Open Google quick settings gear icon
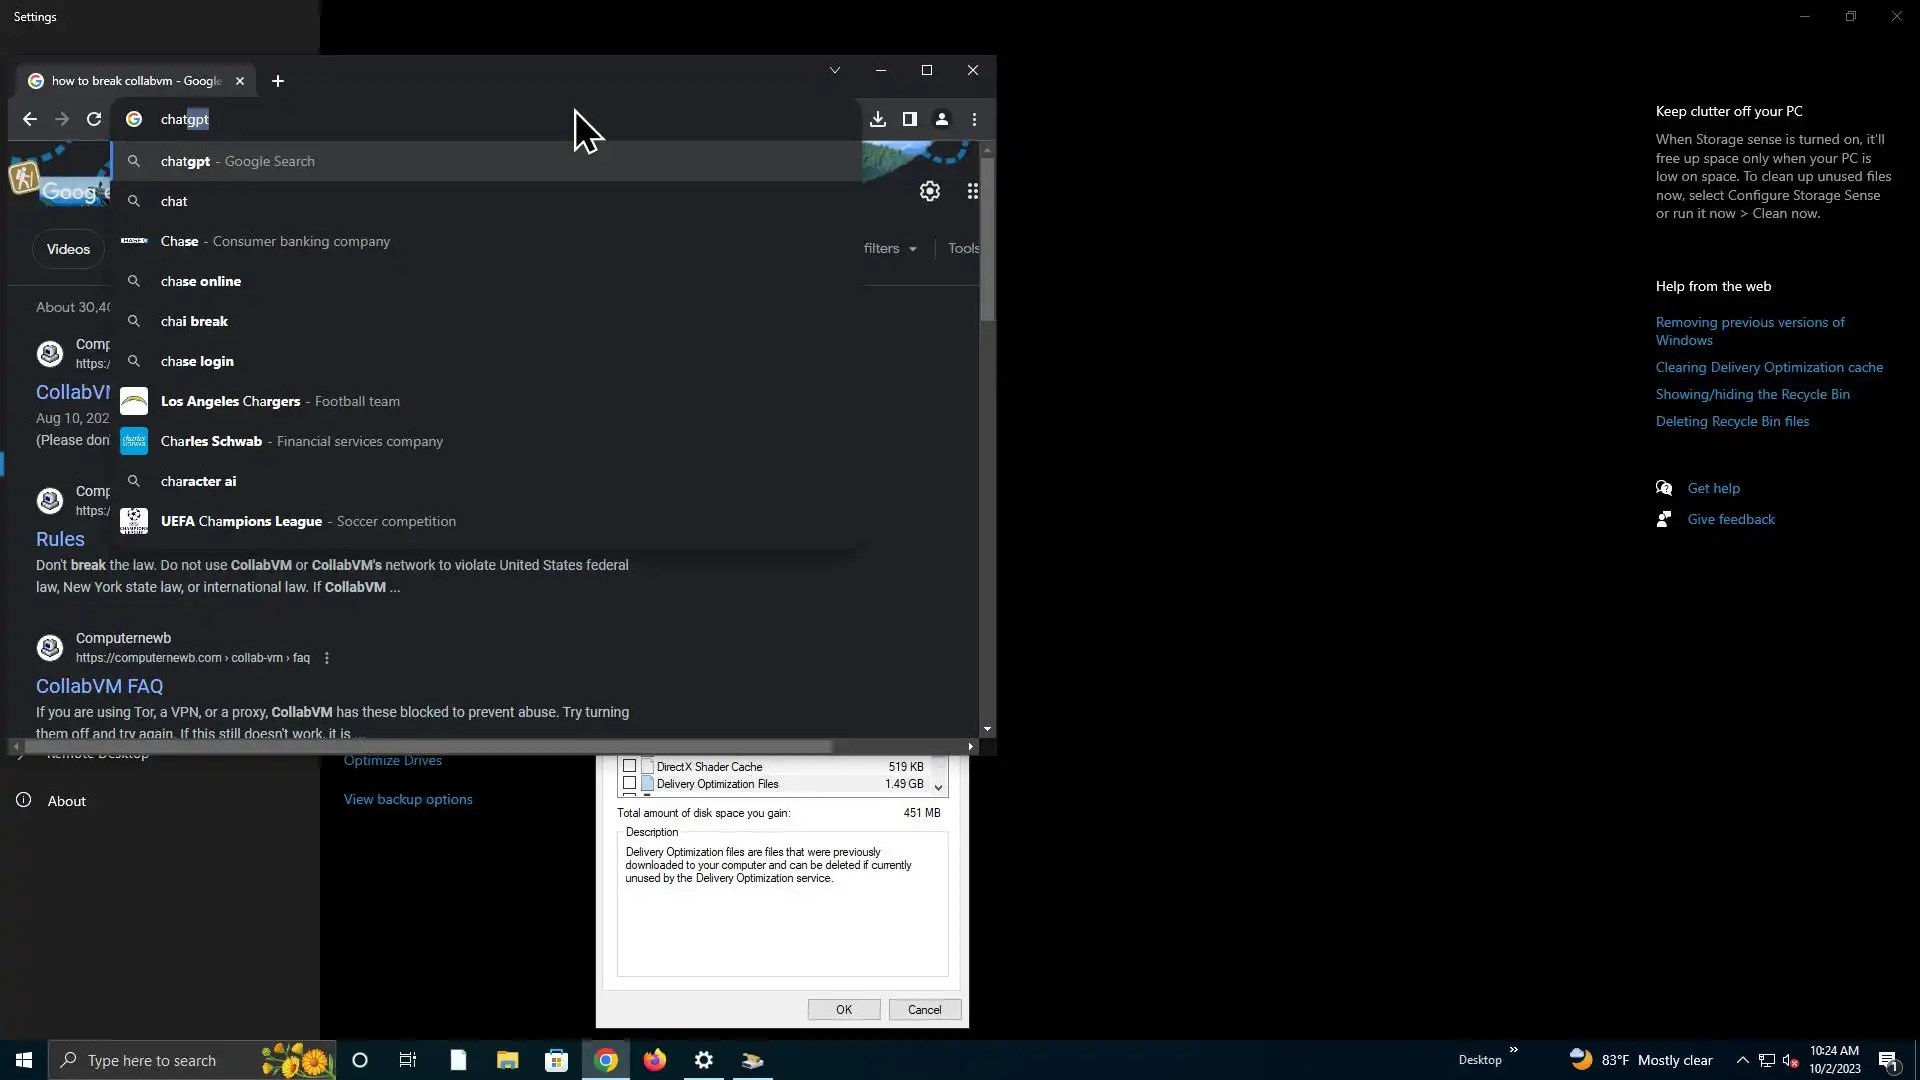This screenshot has height=1080, width=1920. 929,191
